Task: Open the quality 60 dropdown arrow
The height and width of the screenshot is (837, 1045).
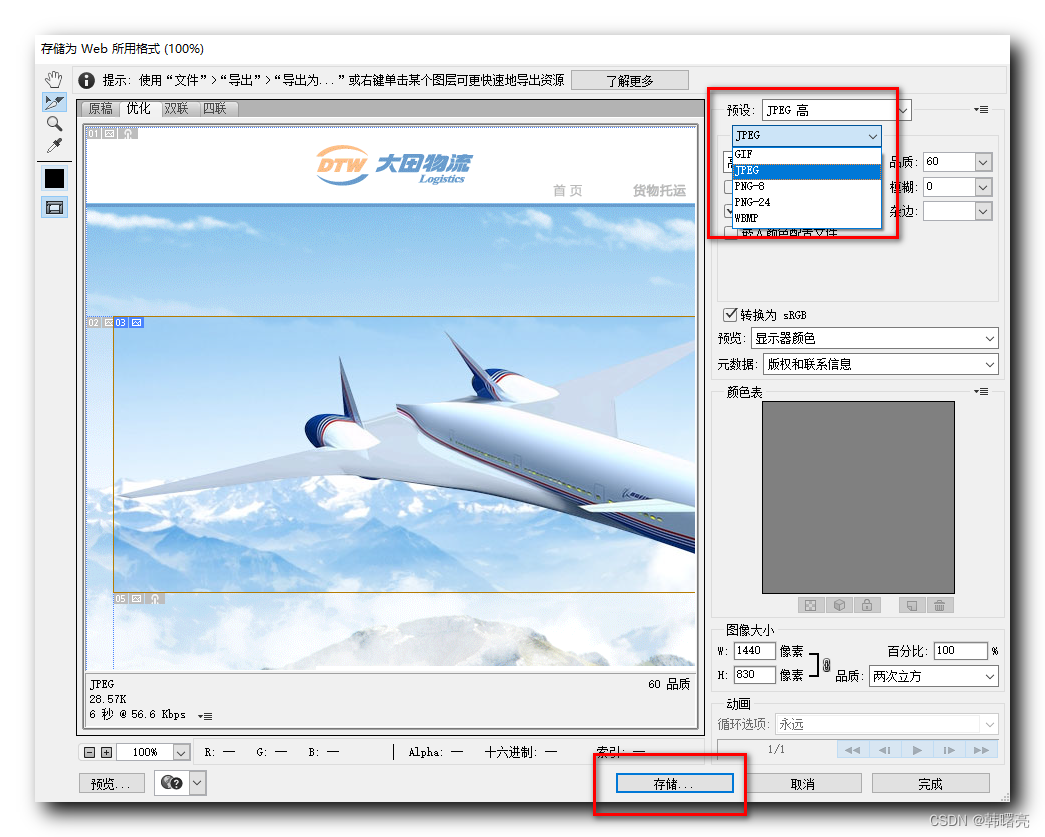Action: point(983,162)
